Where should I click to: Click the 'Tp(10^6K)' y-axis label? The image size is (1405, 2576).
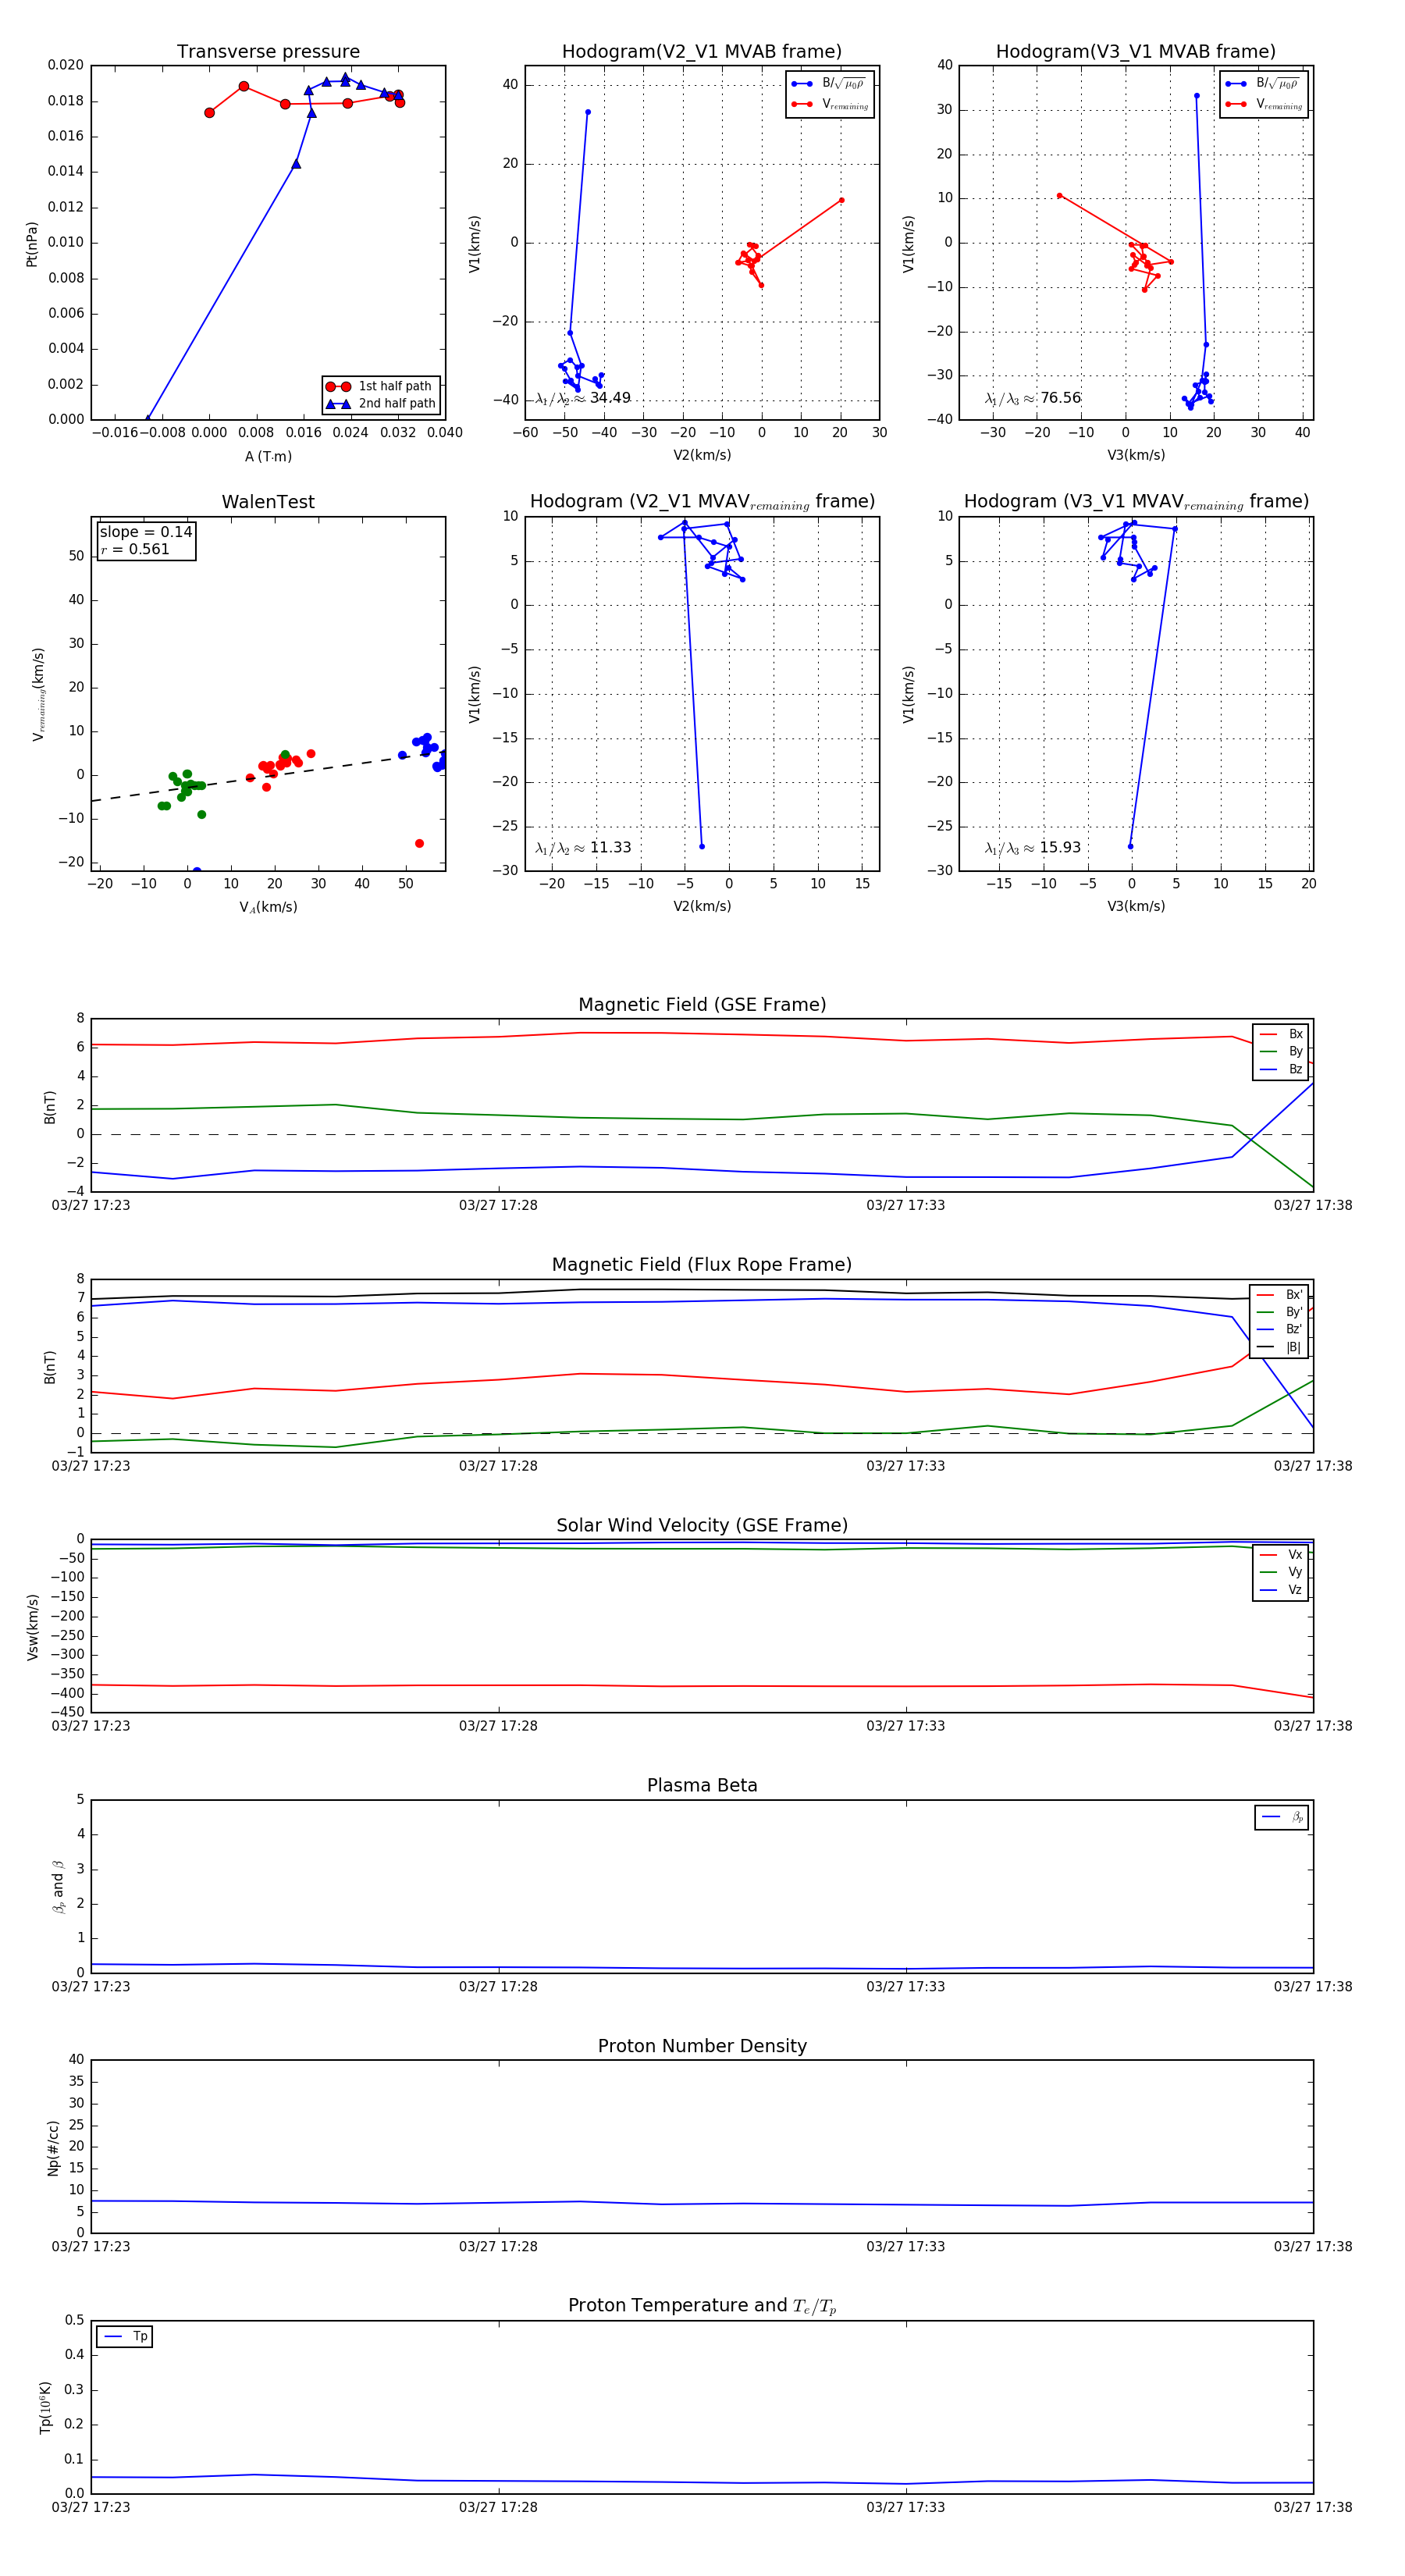coord(45,2408)
